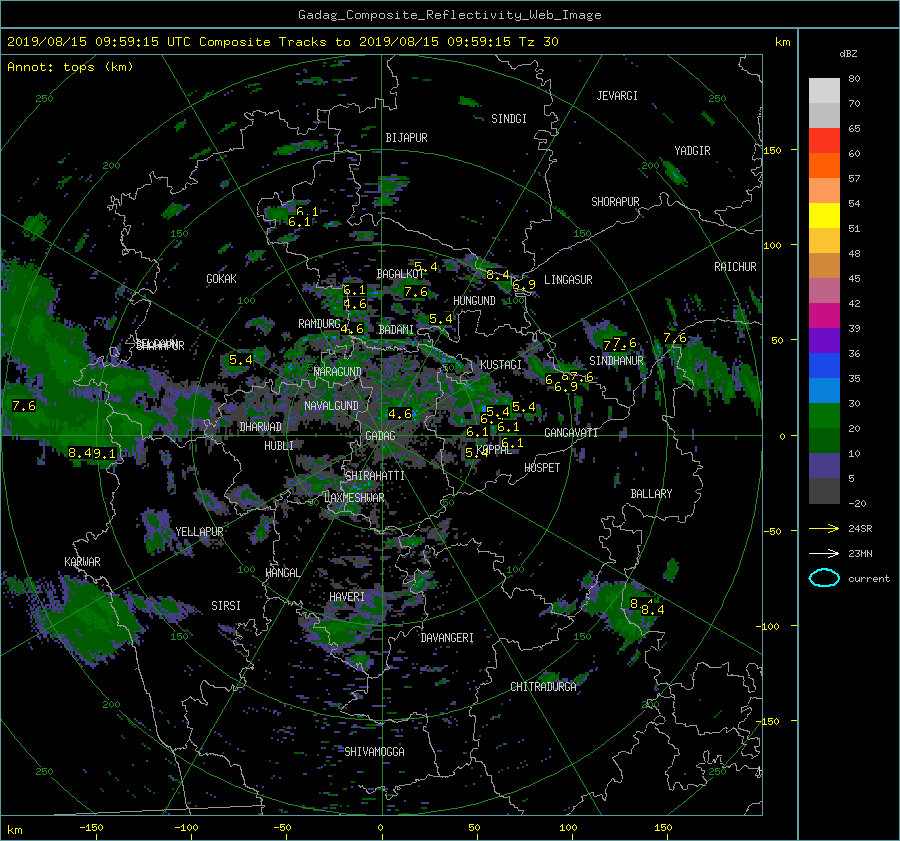The image size is (900, 841).
Task: Click the HAVERI city label
Action: pos(347,597)
